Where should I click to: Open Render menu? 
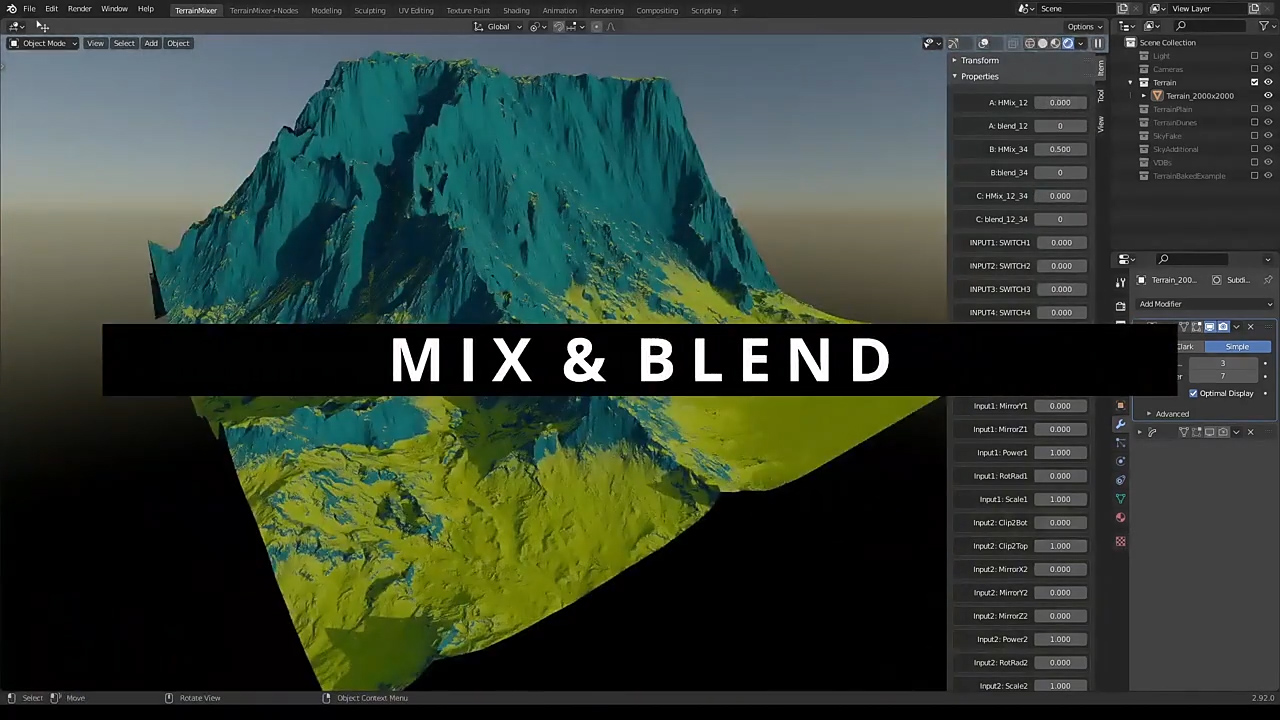(x=79, y=9)
